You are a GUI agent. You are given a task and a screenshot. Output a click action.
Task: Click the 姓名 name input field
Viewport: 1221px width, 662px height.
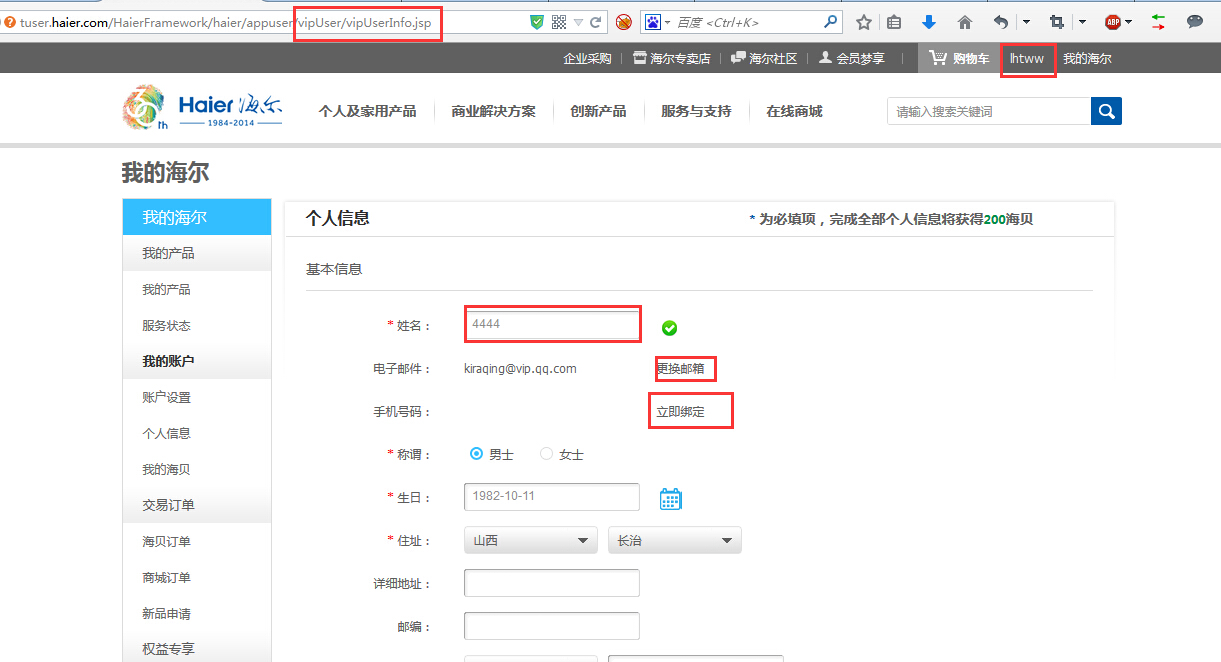(552, 325)
